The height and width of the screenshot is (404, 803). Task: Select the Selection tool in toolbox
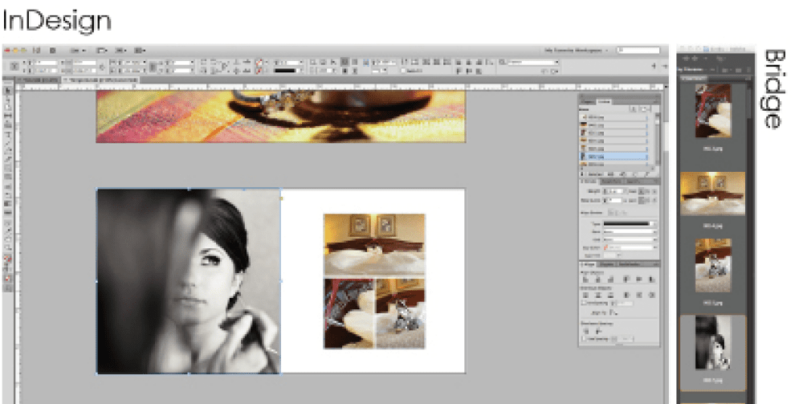coord(8,91)
